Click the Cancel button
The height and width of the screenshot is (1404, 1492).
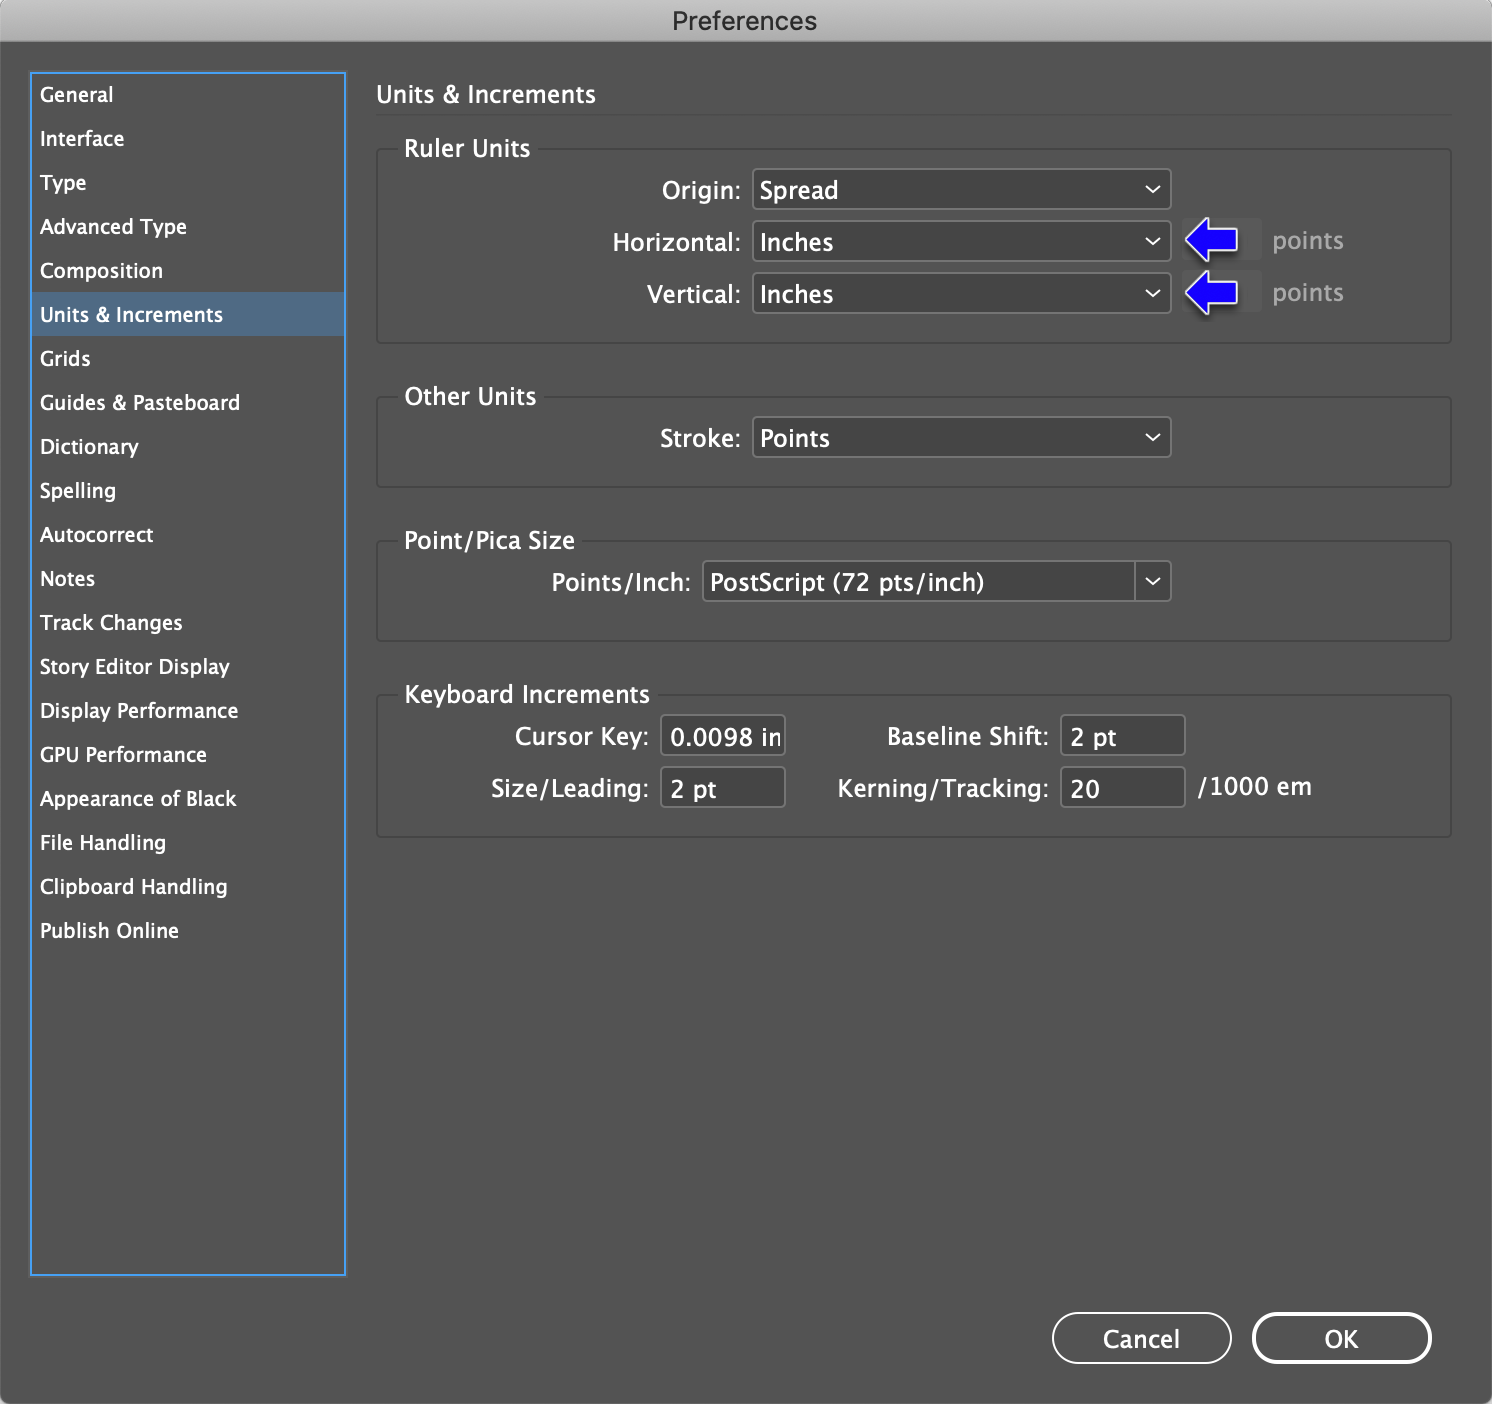[x=1141, y=1338]
